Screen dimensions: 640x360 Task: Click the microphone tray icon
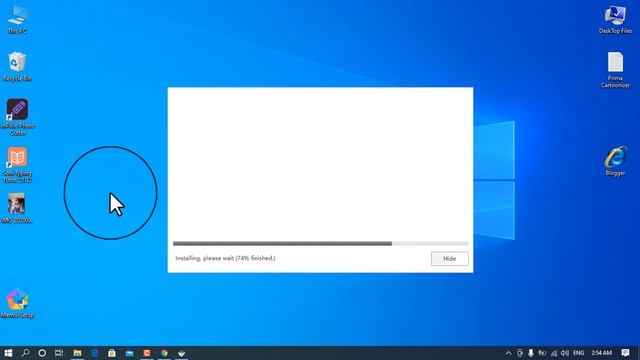[x=531, y=353]
